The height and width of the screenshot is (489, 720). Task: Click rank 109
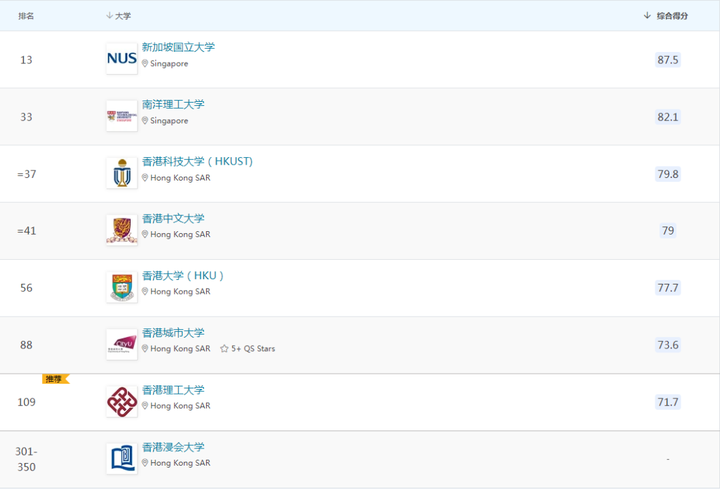click(26, 402)
